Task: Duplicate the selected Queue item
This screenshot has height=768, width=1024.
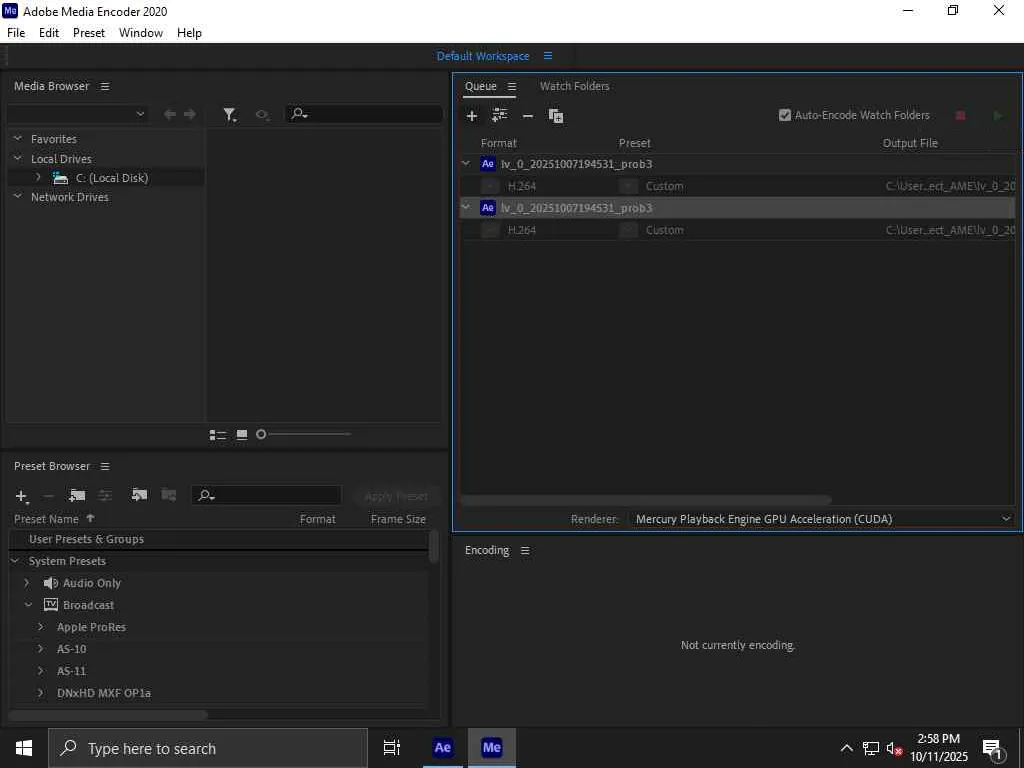Action: (556, 116)
